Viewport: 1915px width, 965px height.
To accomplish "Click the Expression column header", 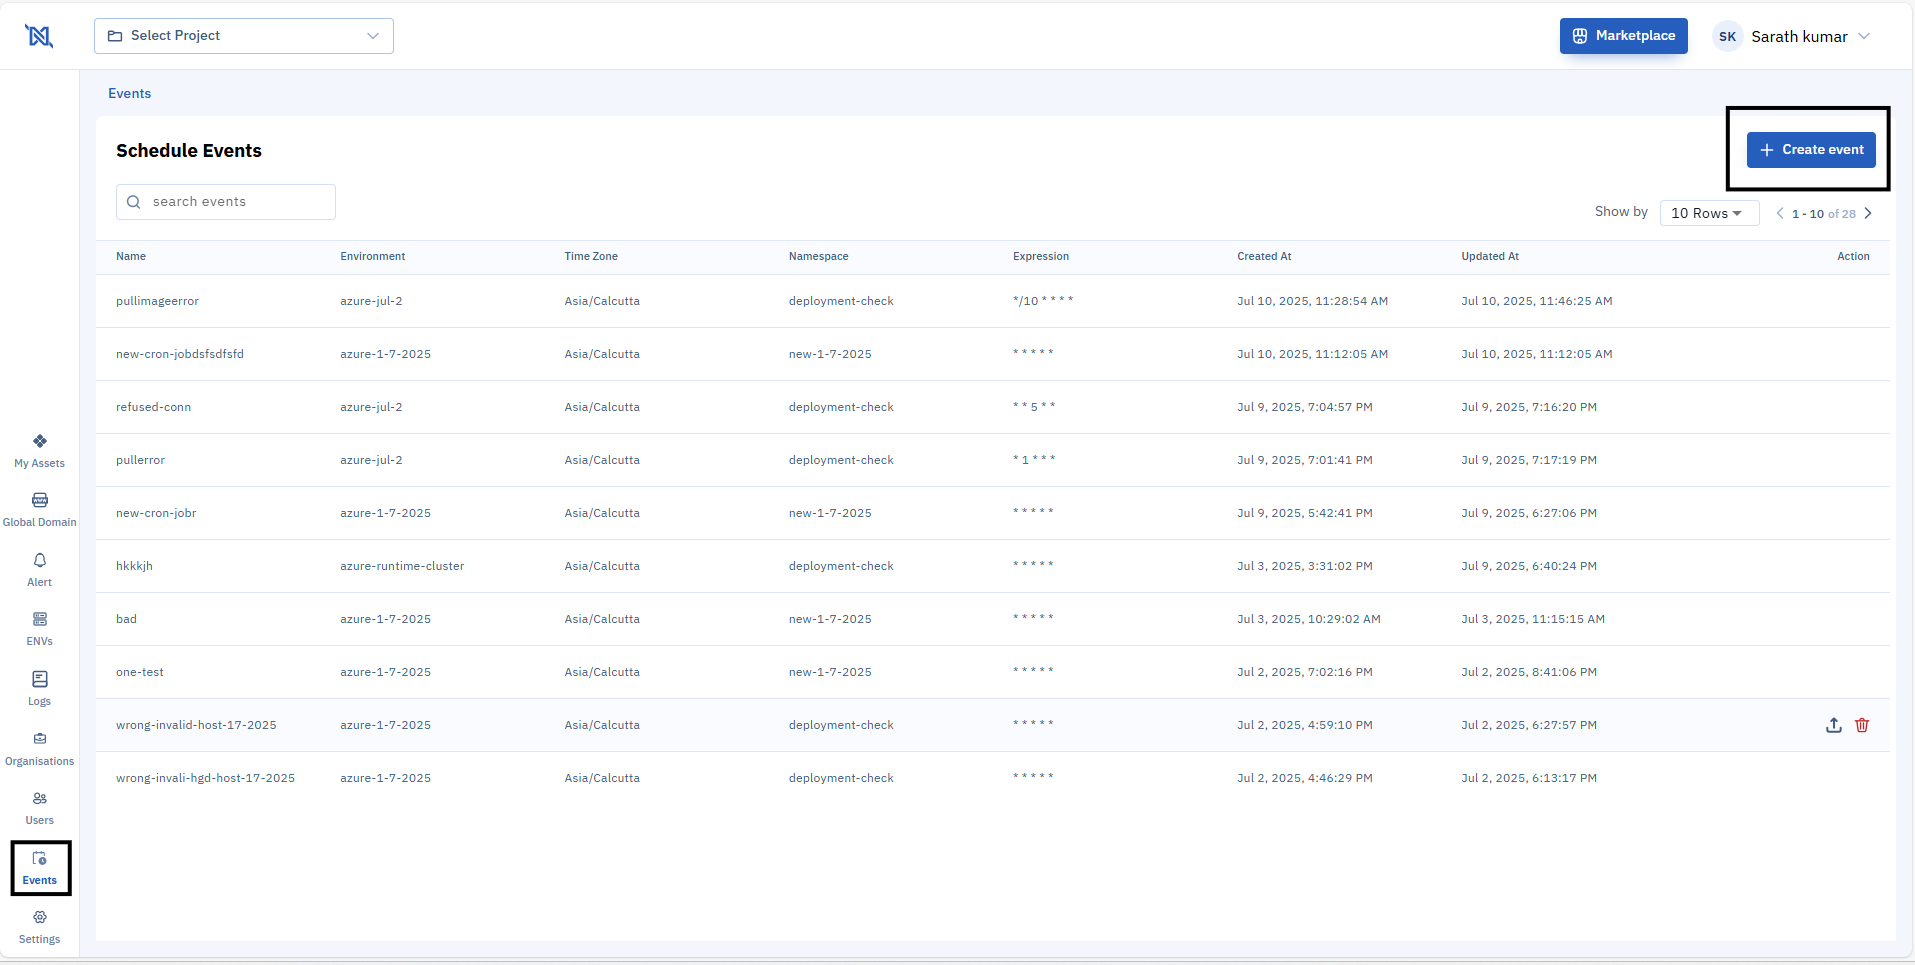I will (1041, 257).
